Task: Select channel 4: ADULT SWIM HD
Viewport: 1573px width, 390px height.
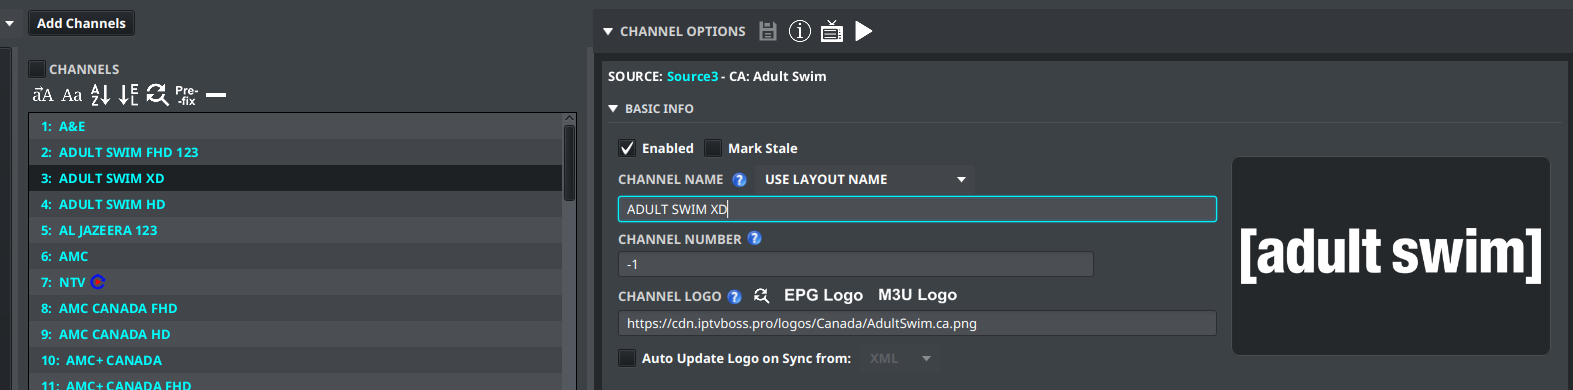Action: click(x=296, y=204)
